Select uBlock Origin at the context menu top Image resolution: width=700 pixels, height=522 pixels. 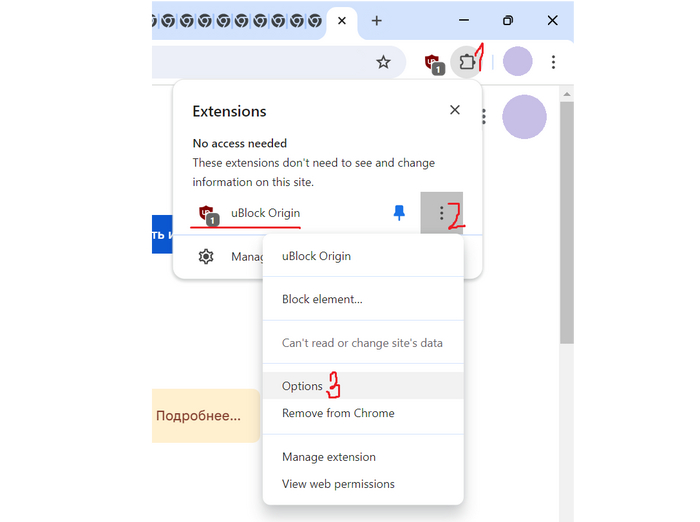[363, 256]
